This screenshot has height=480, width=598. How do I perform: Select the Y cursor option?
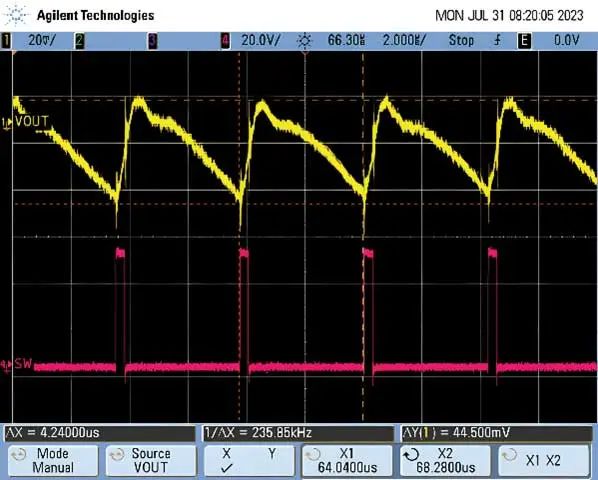point(272,454)
